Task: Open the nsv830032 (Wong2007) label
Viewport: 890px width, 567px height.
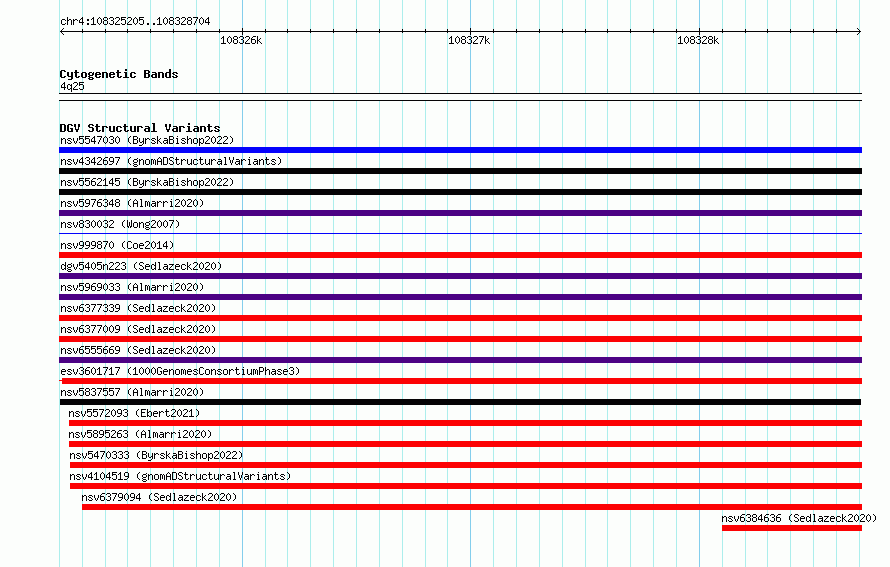Action: (120, 224)
